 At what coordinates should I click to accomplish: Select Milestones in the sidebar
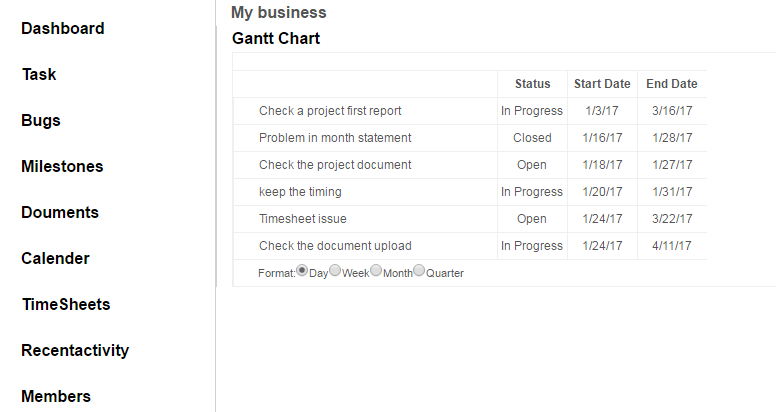(62, 166)
